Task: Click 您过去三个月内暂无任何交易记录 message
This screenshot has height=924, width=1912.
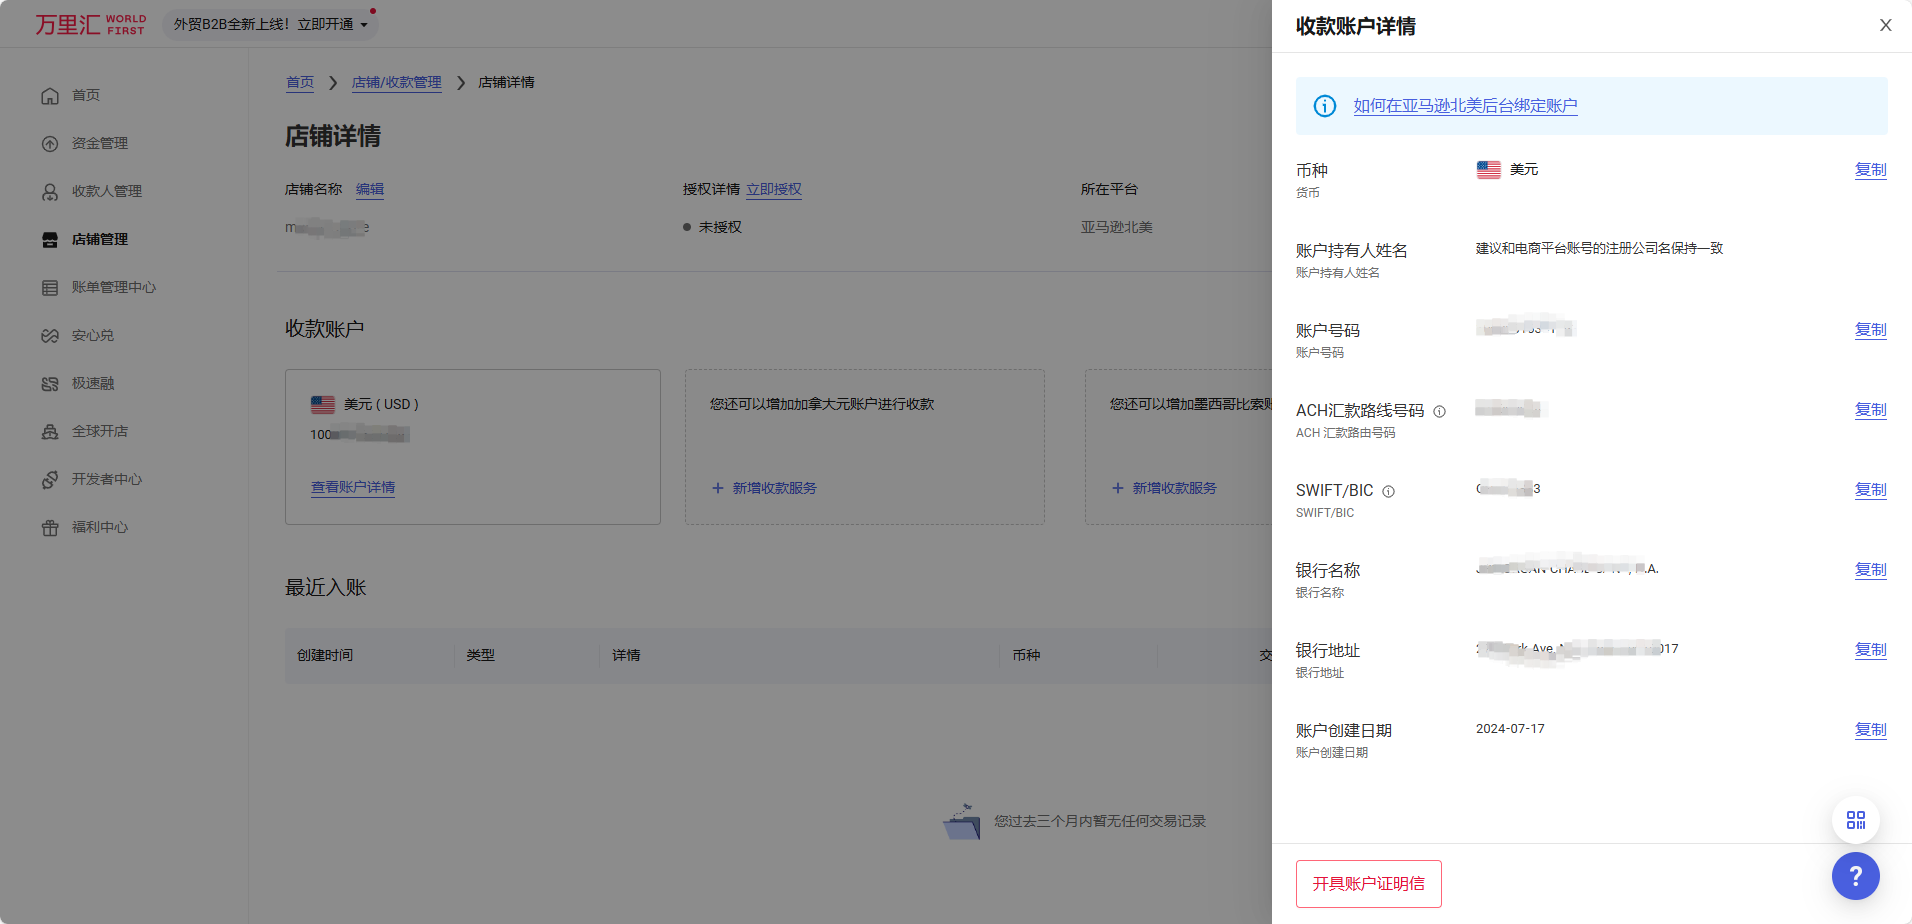Action: (1100, 821)
